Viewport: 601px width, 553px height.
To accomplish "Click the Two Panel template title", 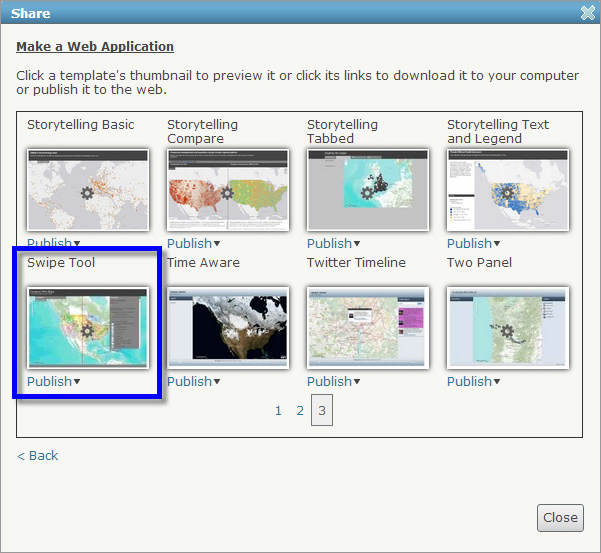I will pyautogui.click(x=479, y=263).
